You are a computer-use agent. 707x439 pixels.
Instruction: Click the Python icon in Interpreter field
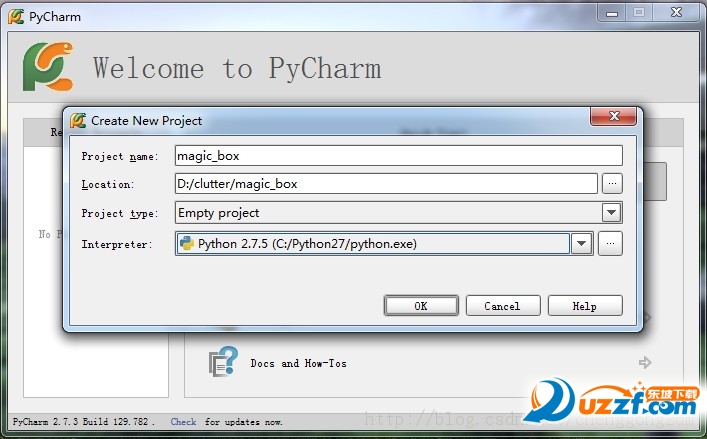click(187, 244)
